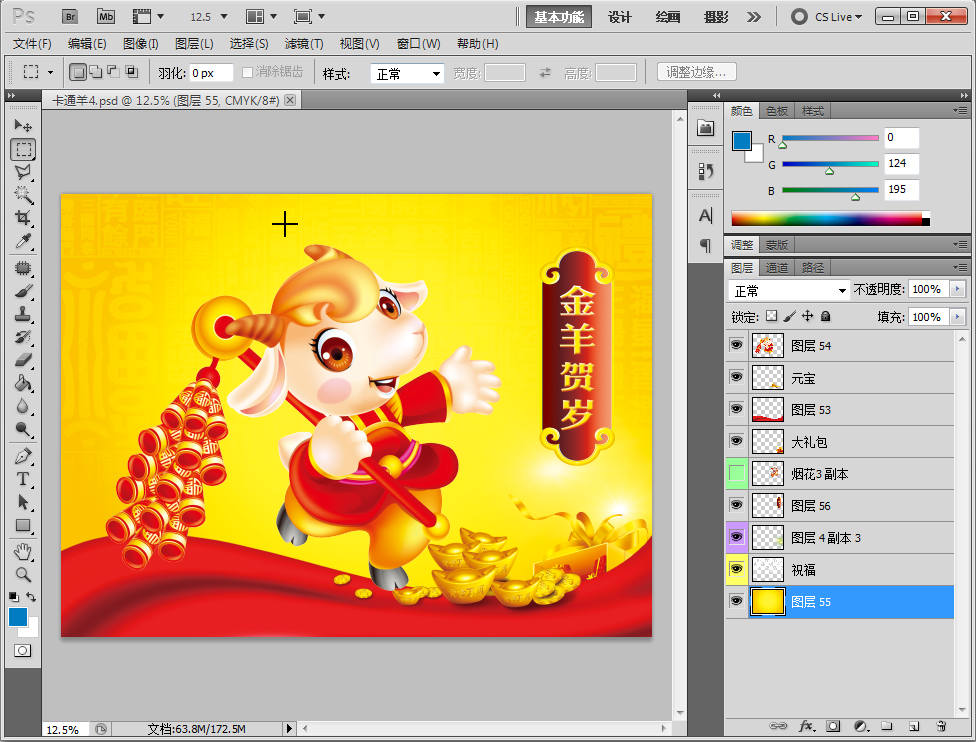Switch to 基本功能 workspace
Image resolution: width=976 pixels, height=742 pixels.
(559, 17)
